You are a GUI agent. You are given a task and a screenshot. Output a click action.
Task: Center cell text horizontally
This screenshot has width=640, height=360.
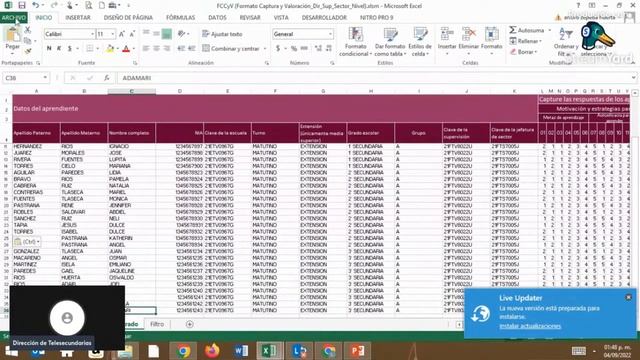[156, 49]
